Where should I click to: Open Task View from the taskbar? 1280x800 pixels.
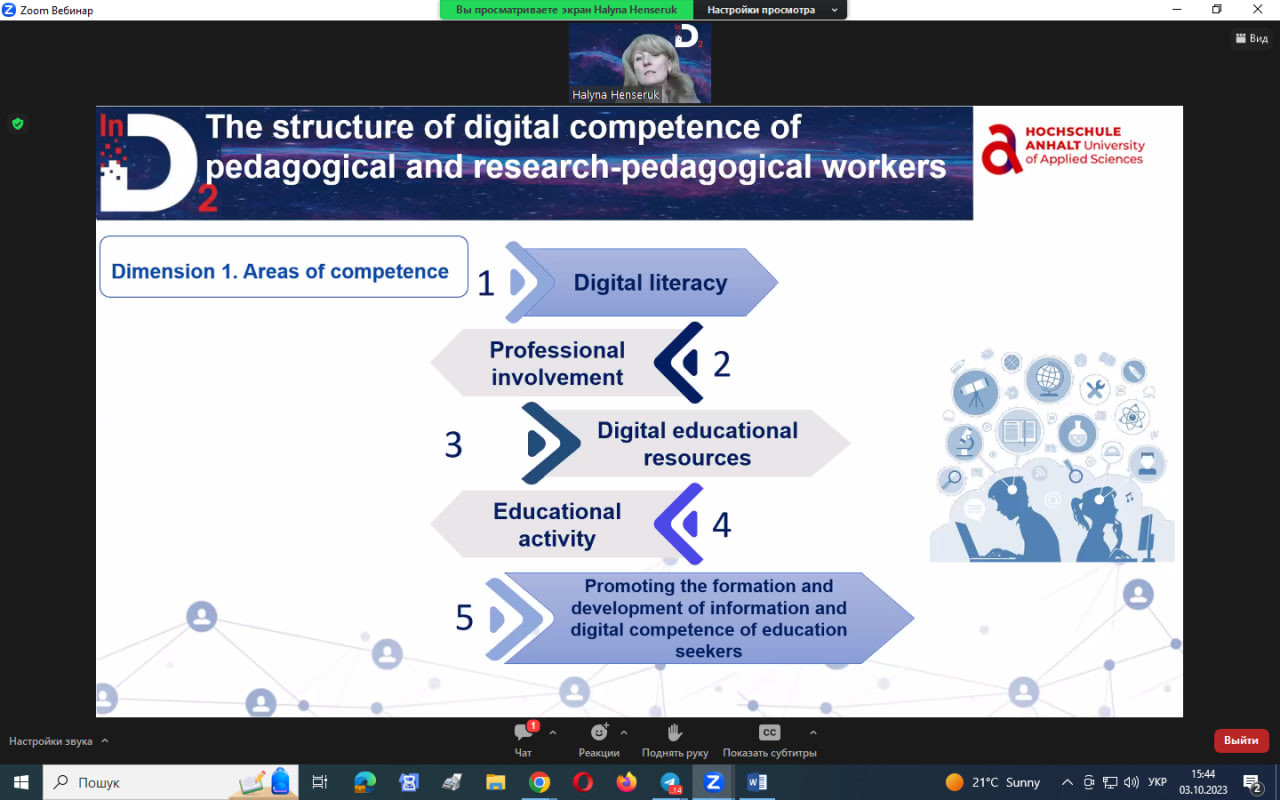click(320, 782)
